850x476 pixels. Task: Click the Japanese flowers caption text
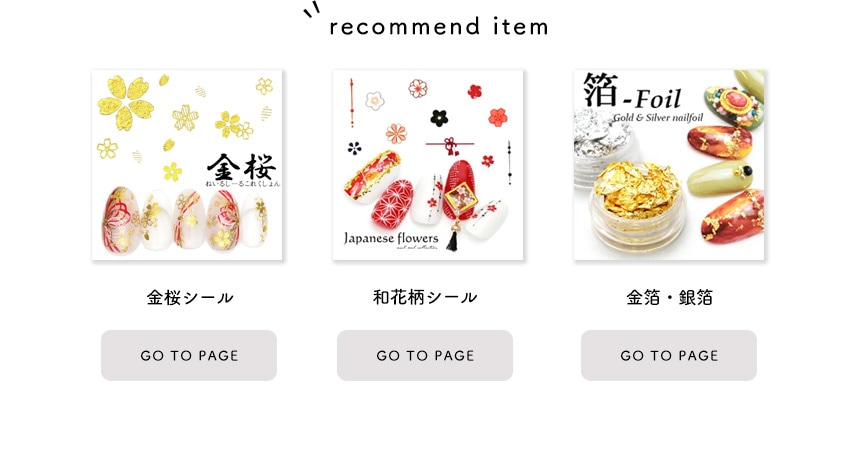click(x=391, y=238)
